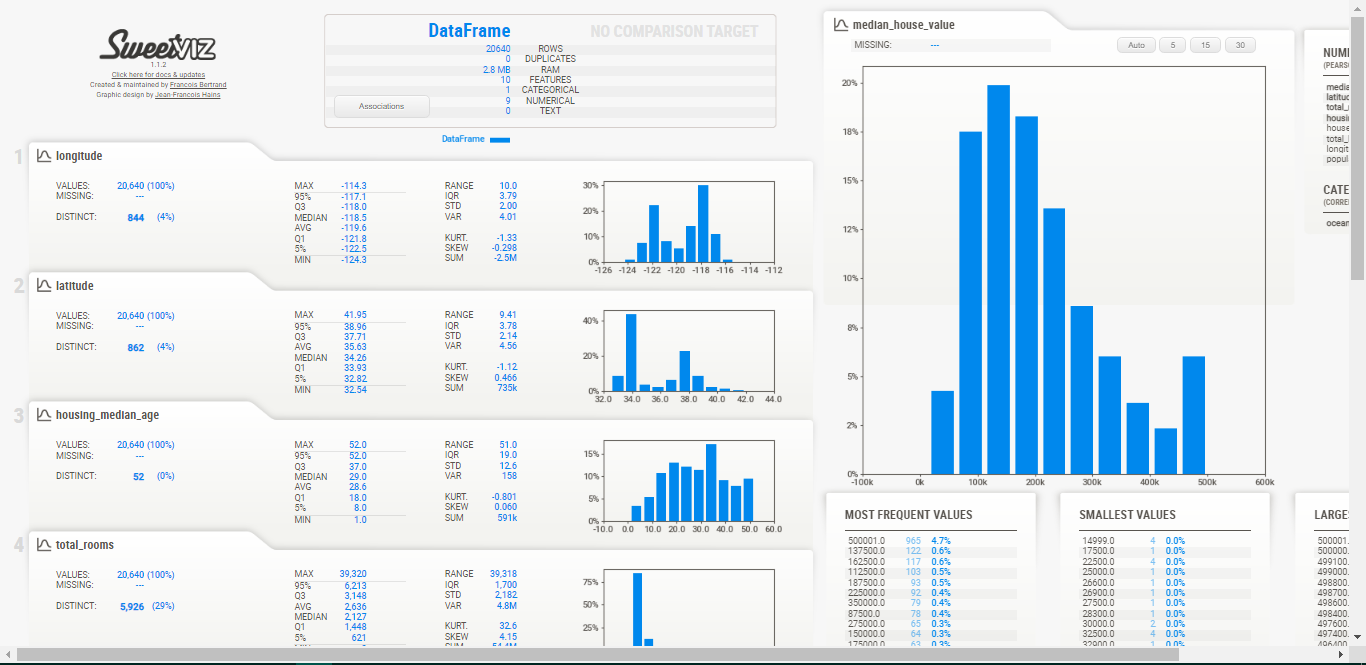1366x665 pixels.
Task: Click the horizontal scrollbar right arrow
Action: pyautogui.click(x=1341, y=655)
